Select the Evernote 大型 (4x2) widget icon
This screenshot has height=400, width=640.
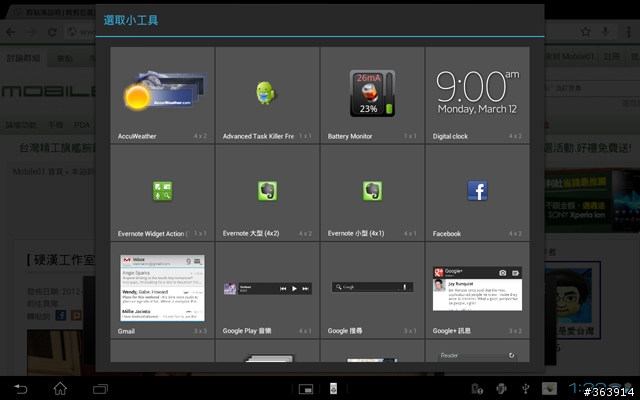point(267,191)
